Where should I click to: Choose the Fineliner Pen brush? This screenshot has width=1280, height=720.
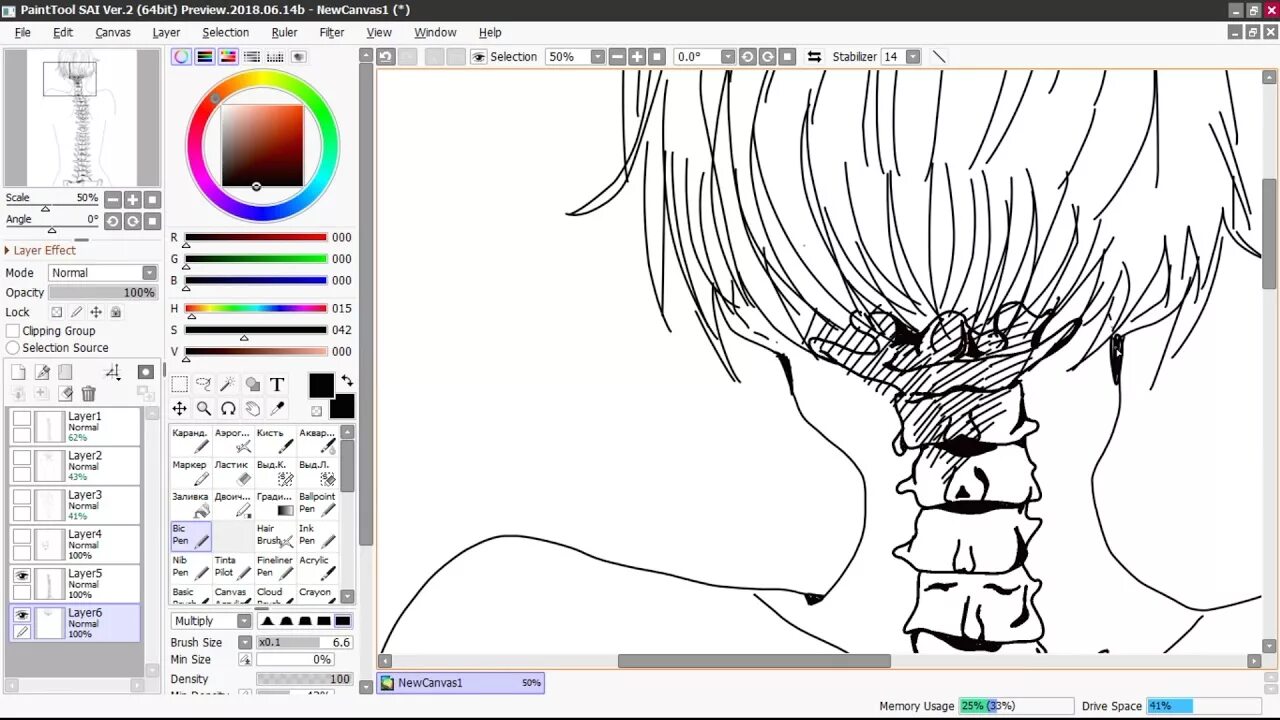click(x=275, y=567)
